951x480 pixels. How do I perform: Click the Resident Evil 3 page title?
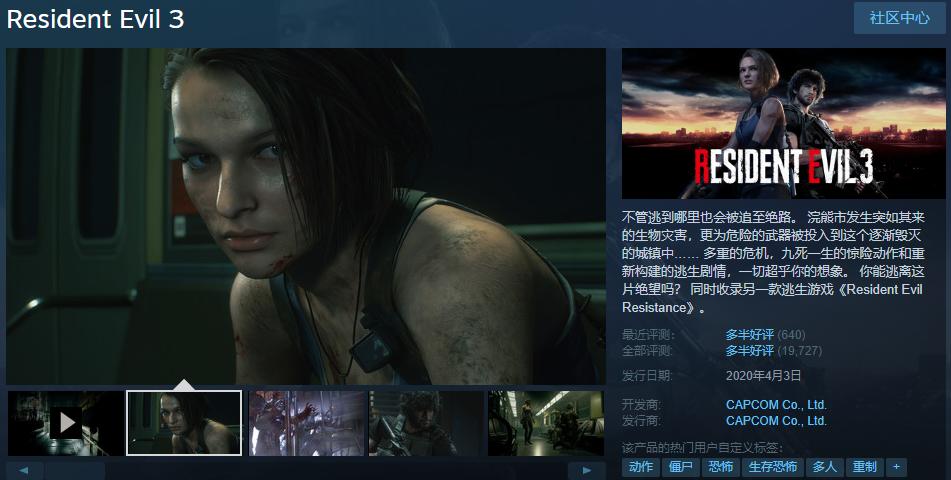click(x=95, y=19)
